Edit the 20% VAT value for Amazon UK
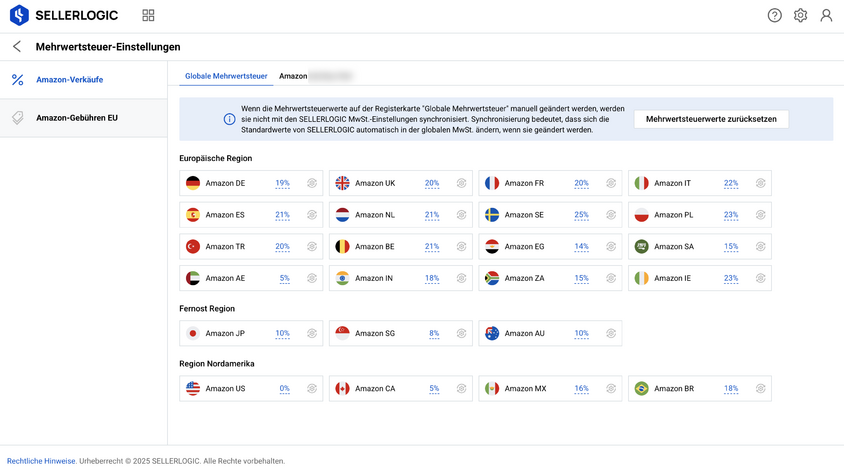 click(432, 183)
